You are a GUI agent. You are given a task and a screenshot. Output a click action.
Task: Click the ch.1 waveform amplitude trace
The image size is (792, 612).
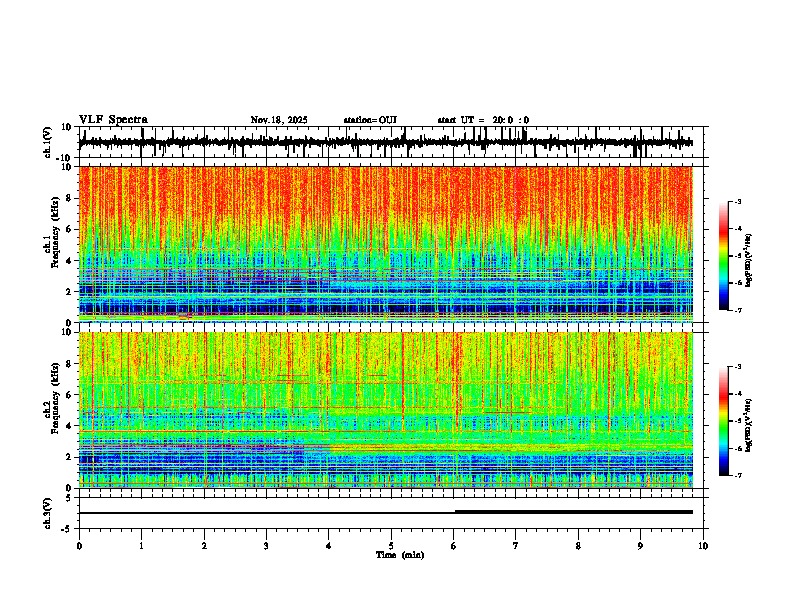pyautogui.click(x=385, y=143)
